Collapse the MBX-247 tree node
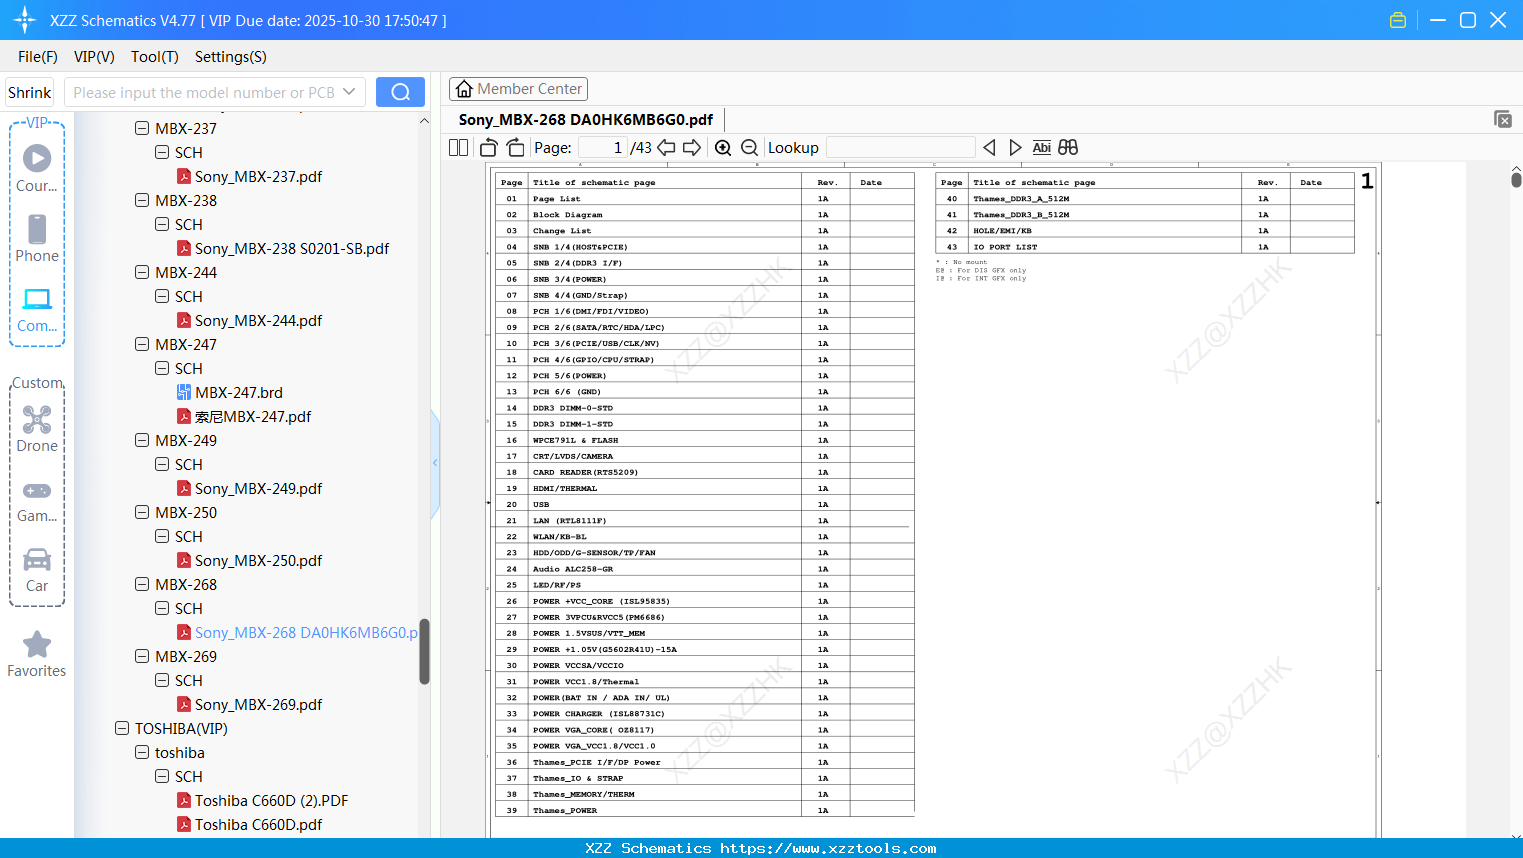Screen dimensions: 1523x858 (142, 345)
